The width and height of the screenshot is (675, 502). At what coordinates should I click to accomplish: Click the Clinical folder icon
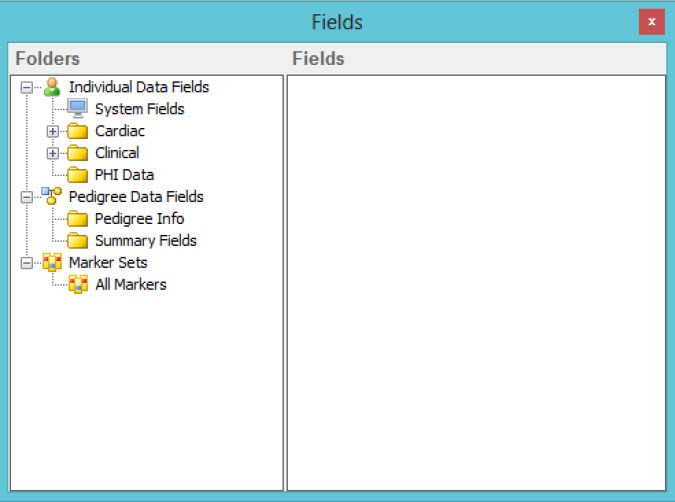pos(78,153)
